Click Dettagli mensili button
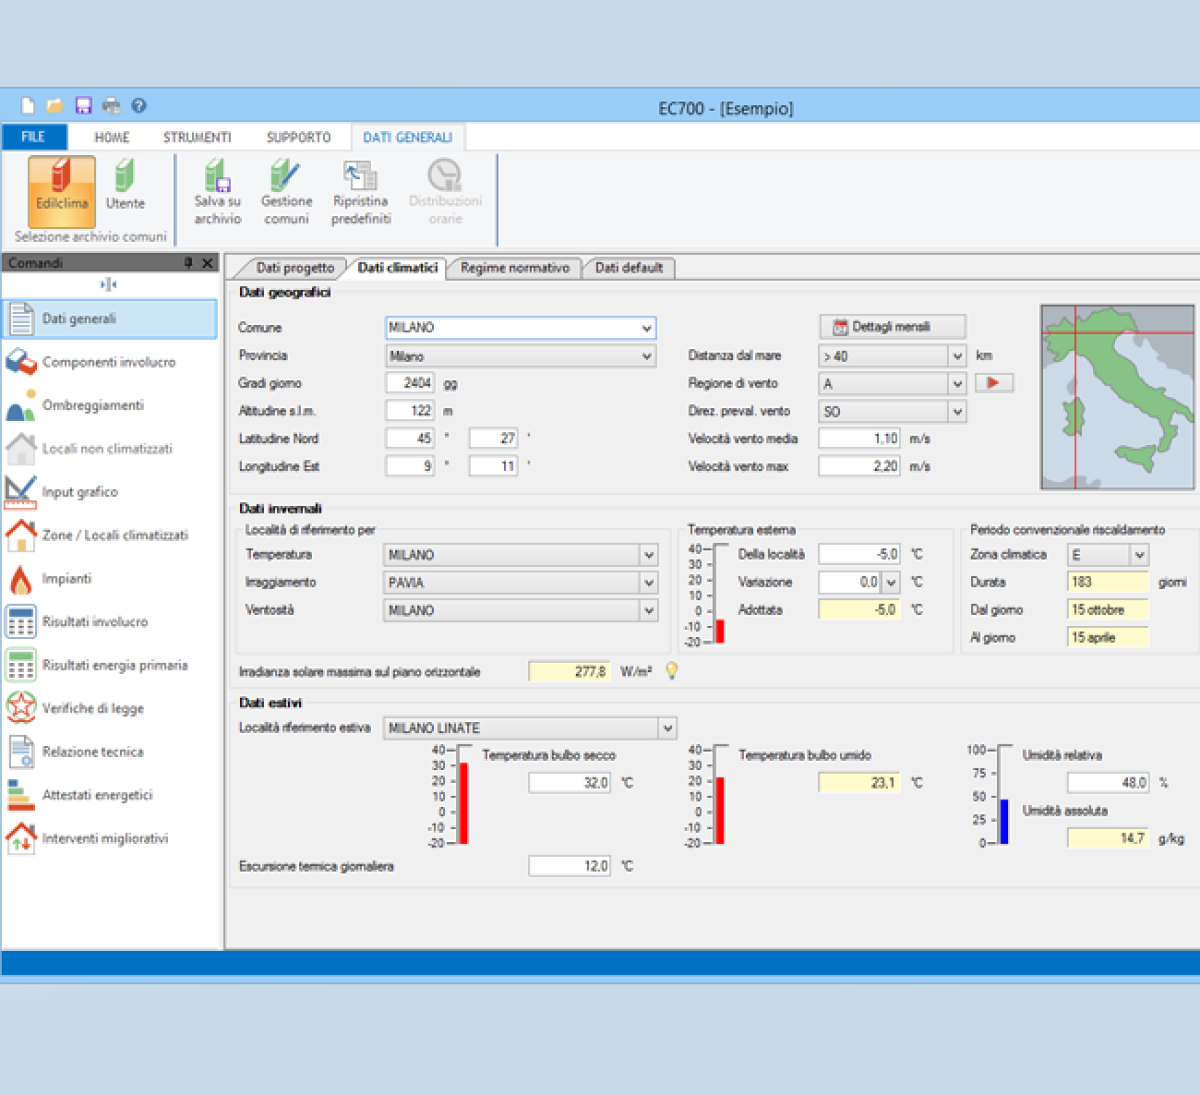Screen dimensions: 1200x1095 892,327
